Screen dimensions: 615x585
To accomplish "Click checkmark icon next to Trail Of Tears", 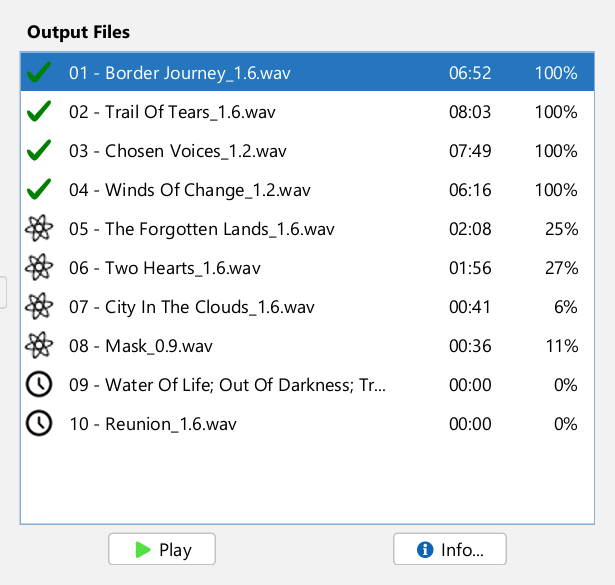I will pyautogui.click(x=39, y=112).
